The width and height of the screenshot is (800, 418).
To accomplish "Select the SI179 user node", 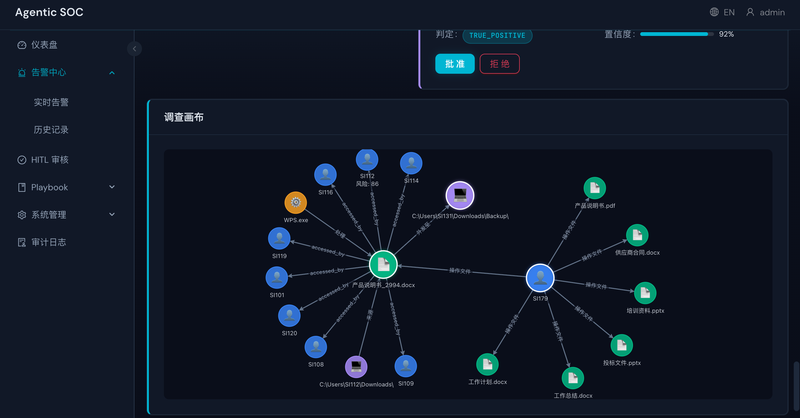I will [x=540, y=278].
